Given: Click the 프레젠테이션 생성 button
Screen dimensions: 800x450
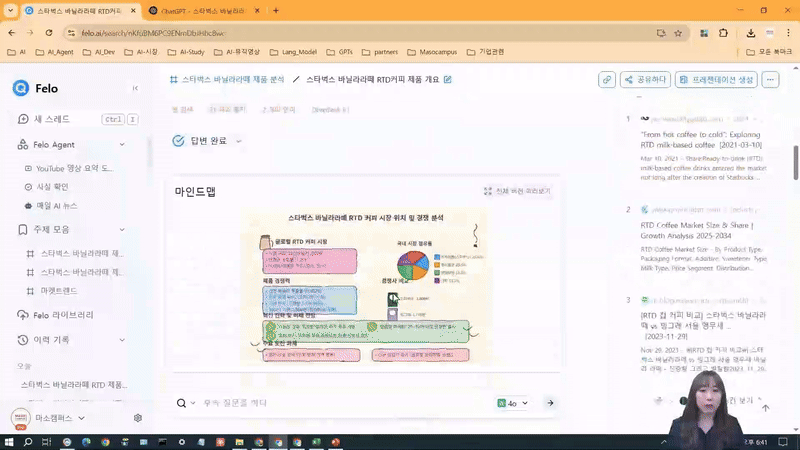Looking at the screenshot, I should click(716, 80).
